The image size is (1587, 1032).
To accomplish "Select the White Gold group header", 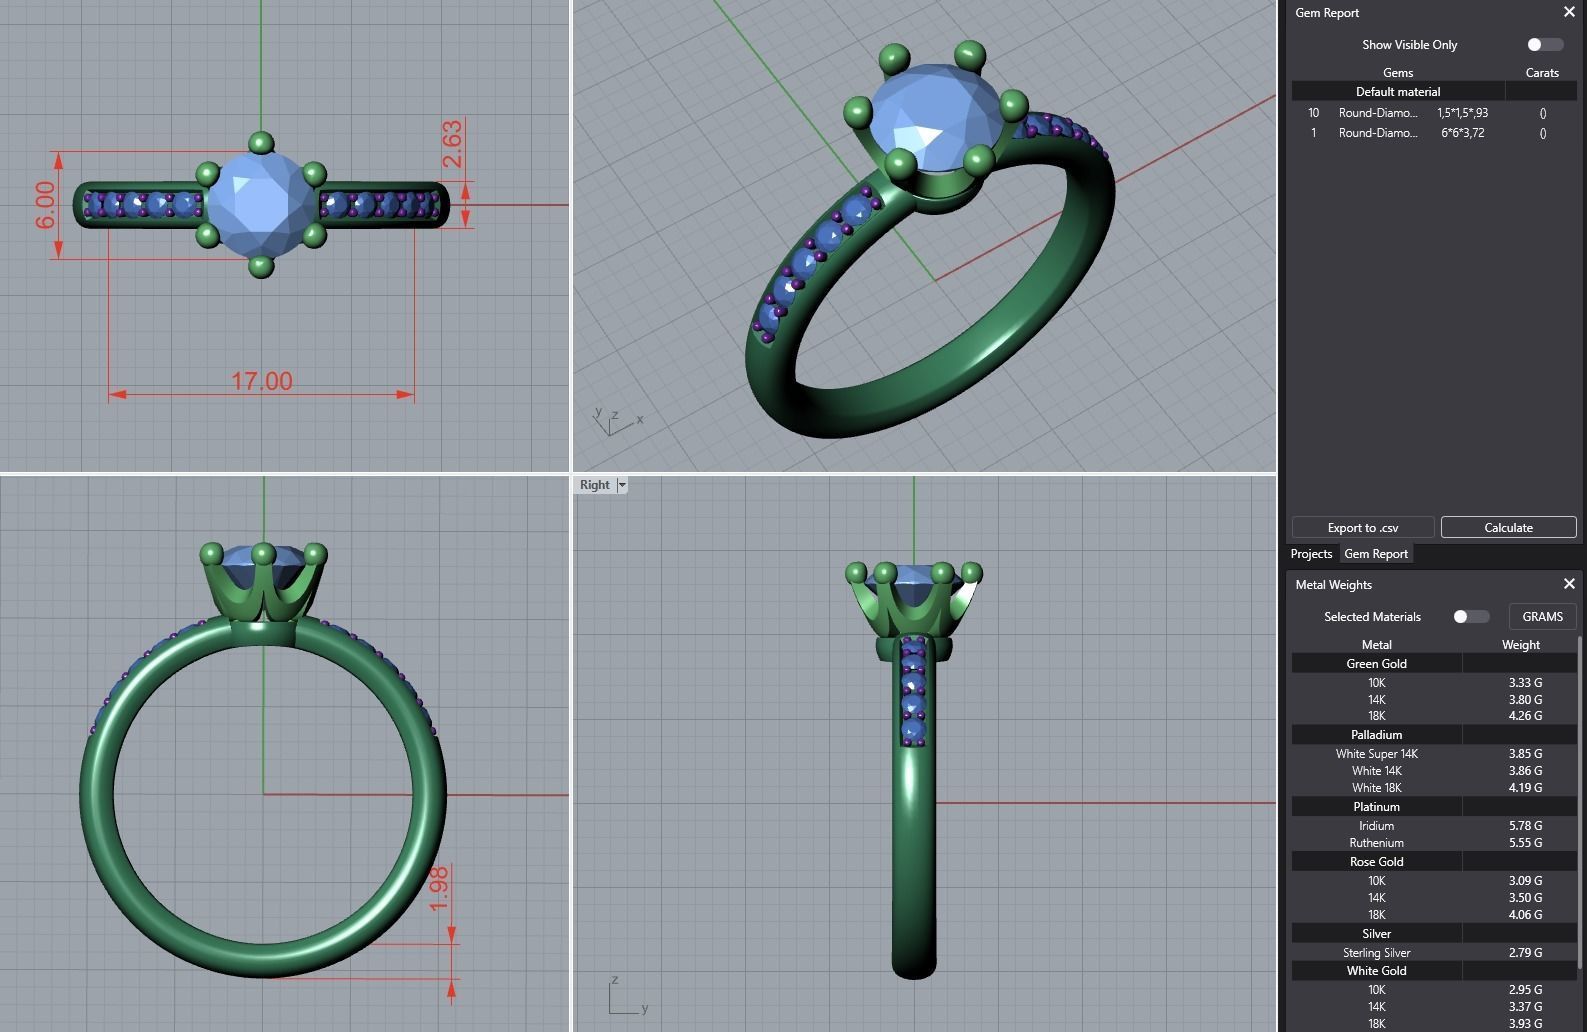I will click(1434, 970).
